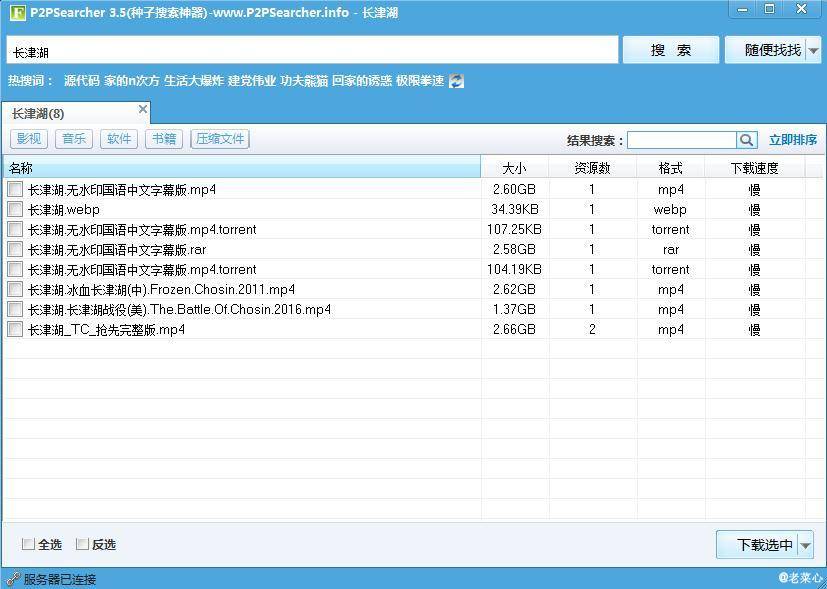Viewport: 827px width, 589px height.
Task: Minimize the P2PSearcher window
Action: pos(743,9)
